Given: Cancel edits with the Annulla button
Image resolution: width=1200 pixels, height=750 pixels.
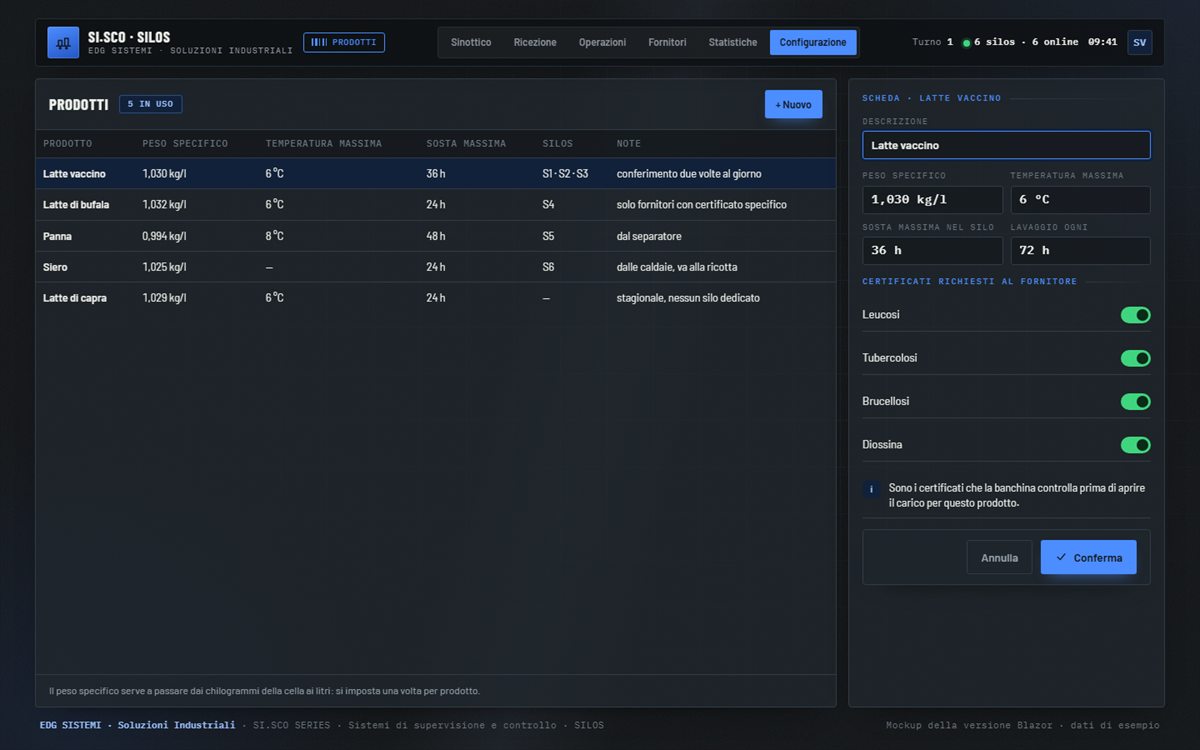Looking at the screenshot, I should [x=999, y=557].
